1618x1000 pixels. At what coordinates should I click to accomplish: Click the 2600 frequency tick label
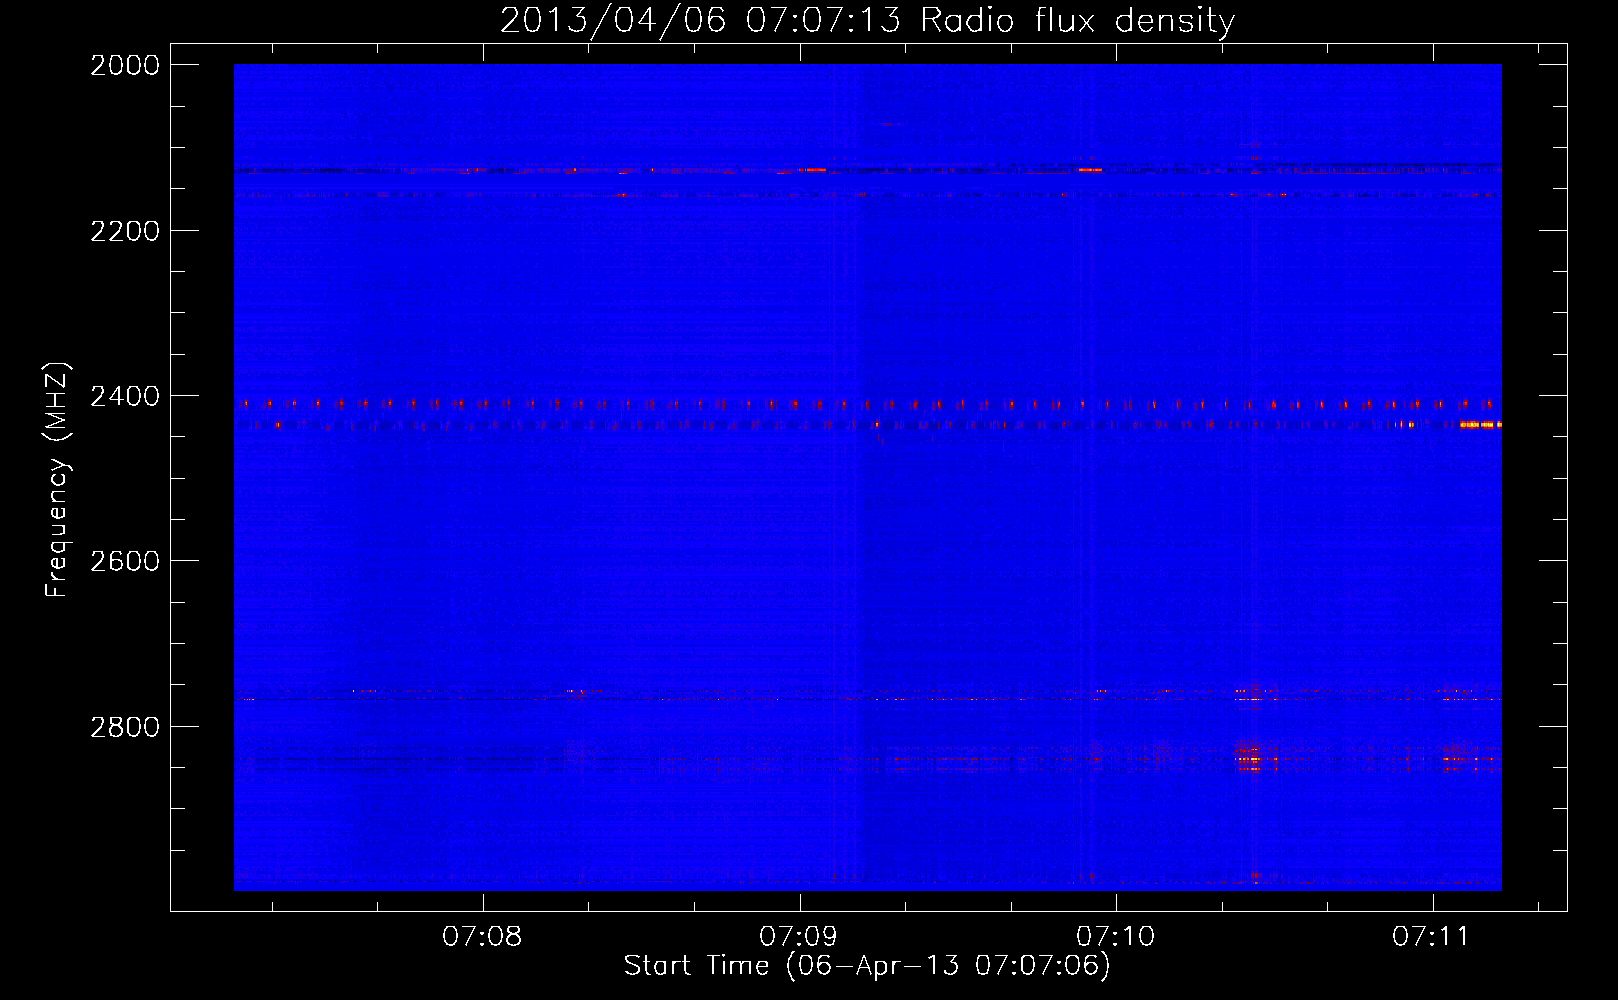(125, 561)
